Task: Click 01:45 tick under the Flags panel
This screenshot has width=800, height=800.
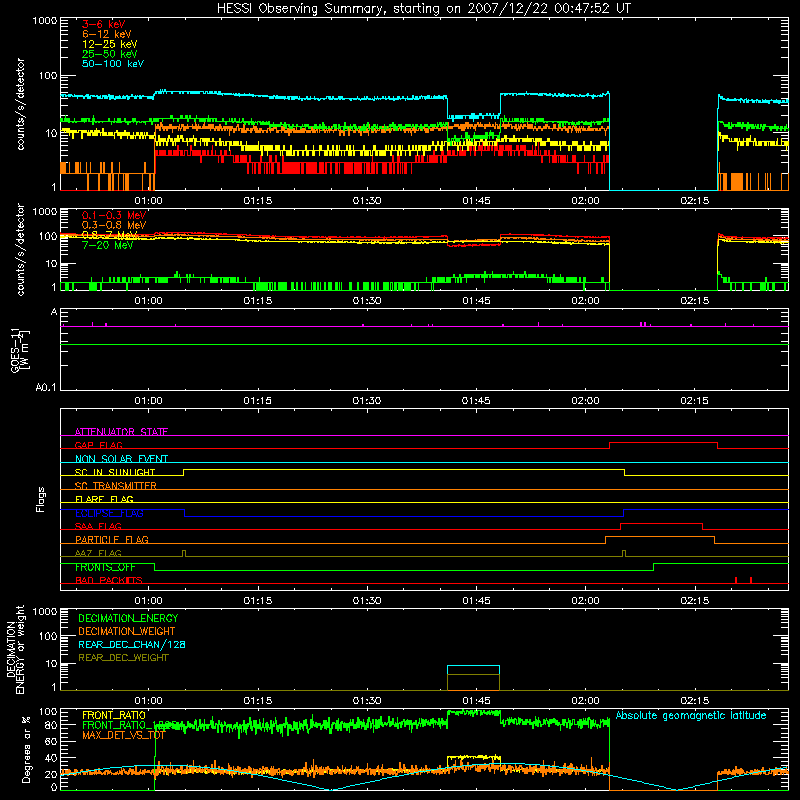Action: 476,601
